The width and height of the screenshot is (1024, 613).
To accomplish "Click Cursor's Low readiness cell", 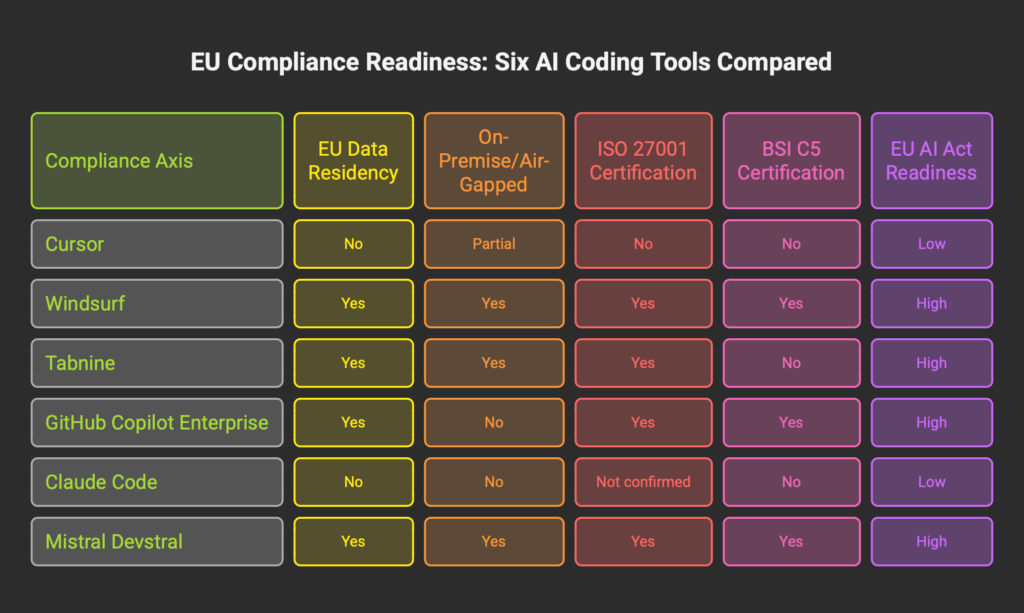I will tap(931, 244).
